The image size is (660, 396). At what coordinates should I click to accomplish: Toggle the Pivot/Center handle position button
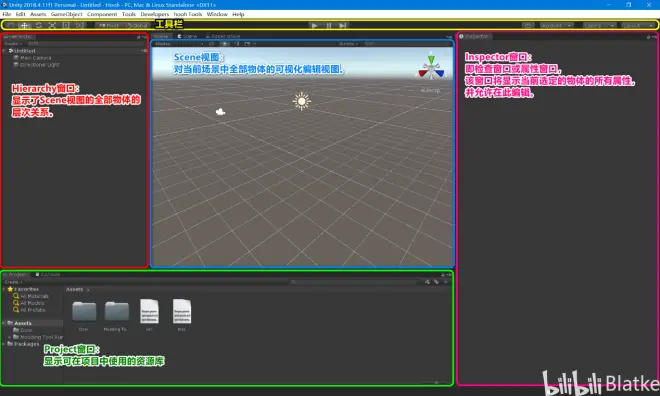[109, 26]
